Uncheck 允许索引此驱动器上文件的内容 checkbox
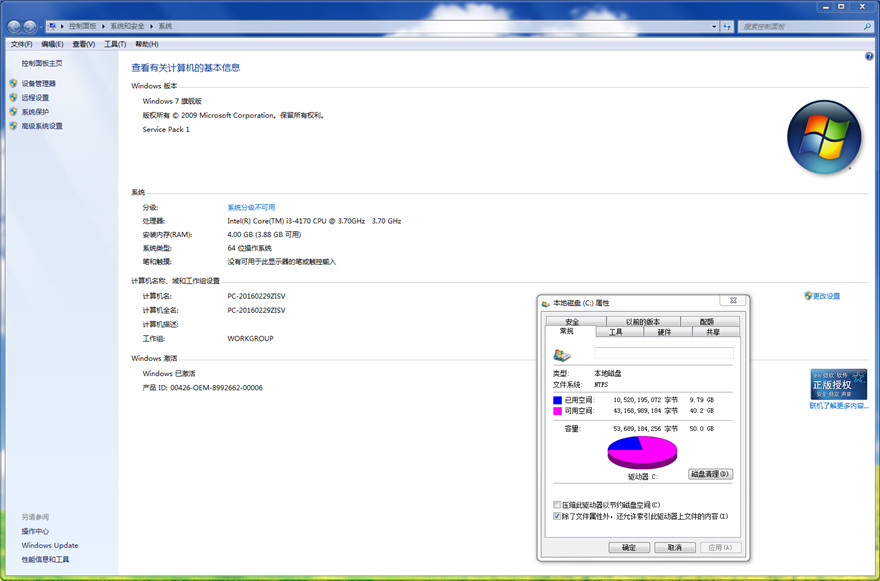The image size is (880, 581). (x=557, y=516)
